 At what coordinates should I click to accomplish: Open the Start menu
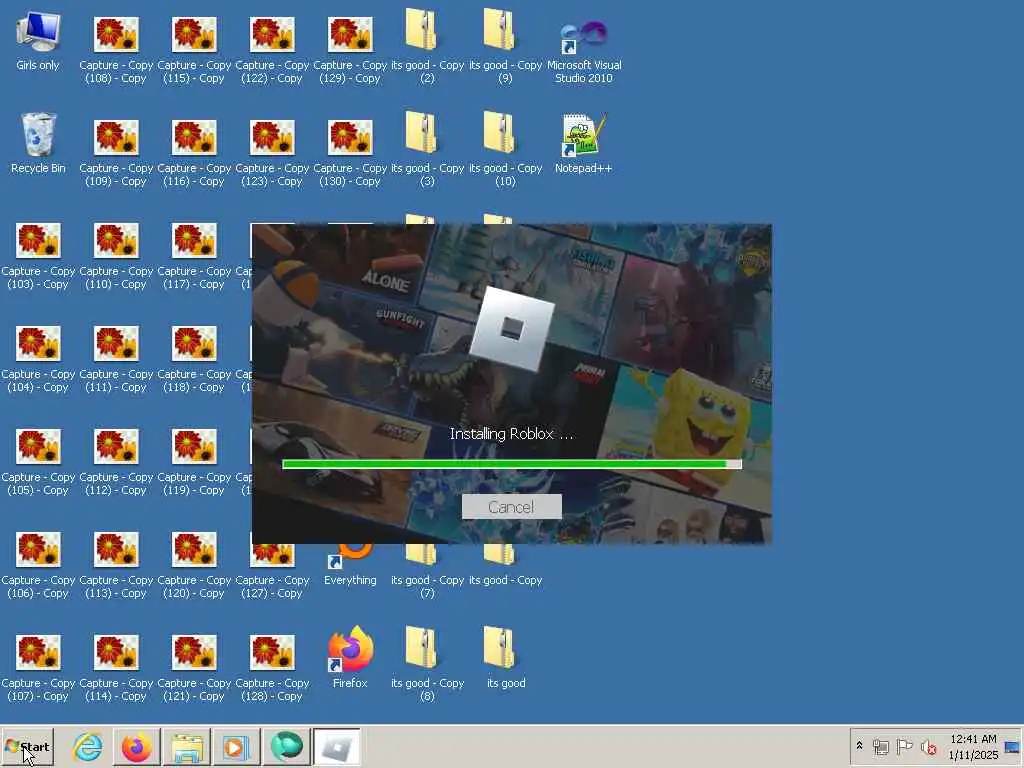(27, 746)
